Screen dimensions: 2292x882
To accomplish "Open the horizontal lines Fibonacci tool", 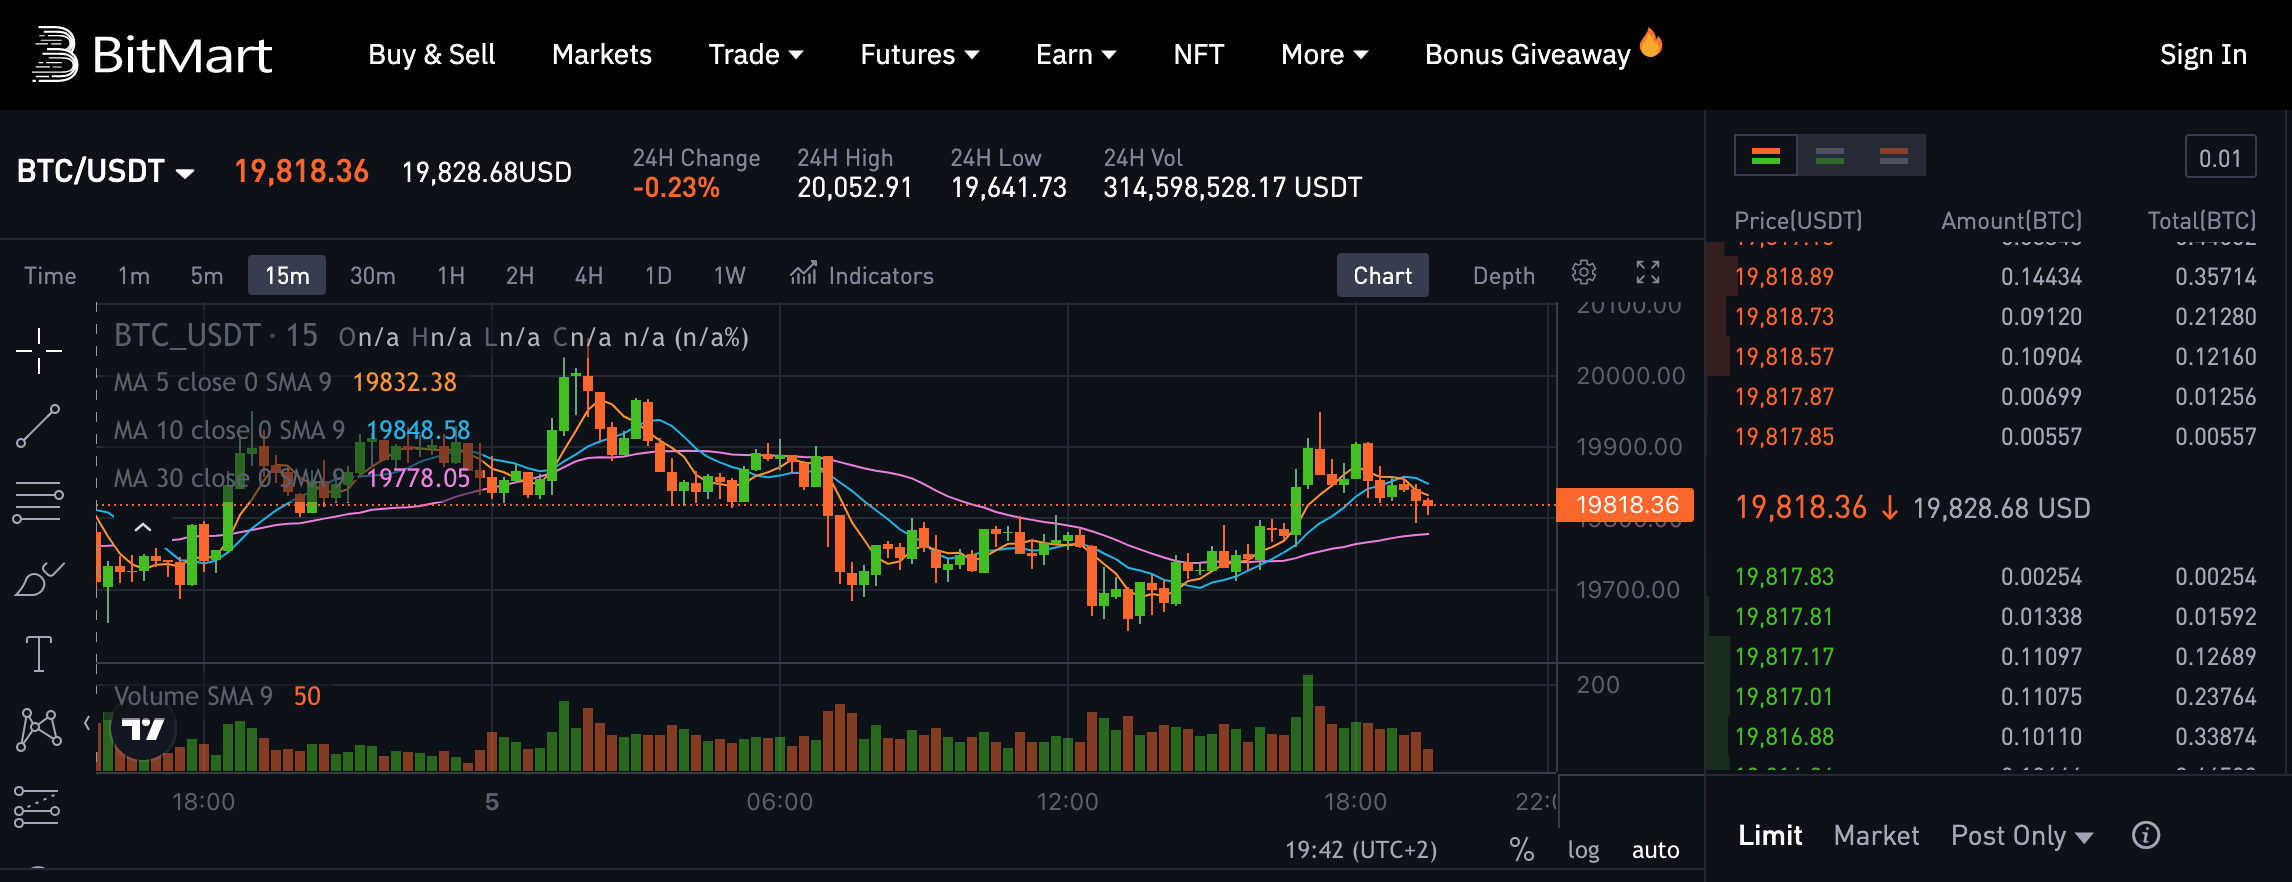I will [39, 502].
